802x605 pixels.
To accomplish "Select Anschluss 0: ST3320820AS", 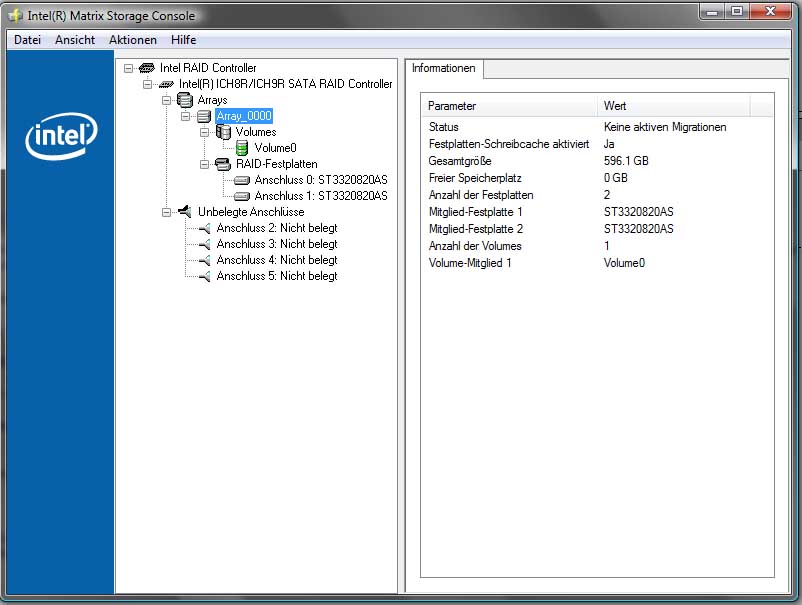I will [321, 180].
